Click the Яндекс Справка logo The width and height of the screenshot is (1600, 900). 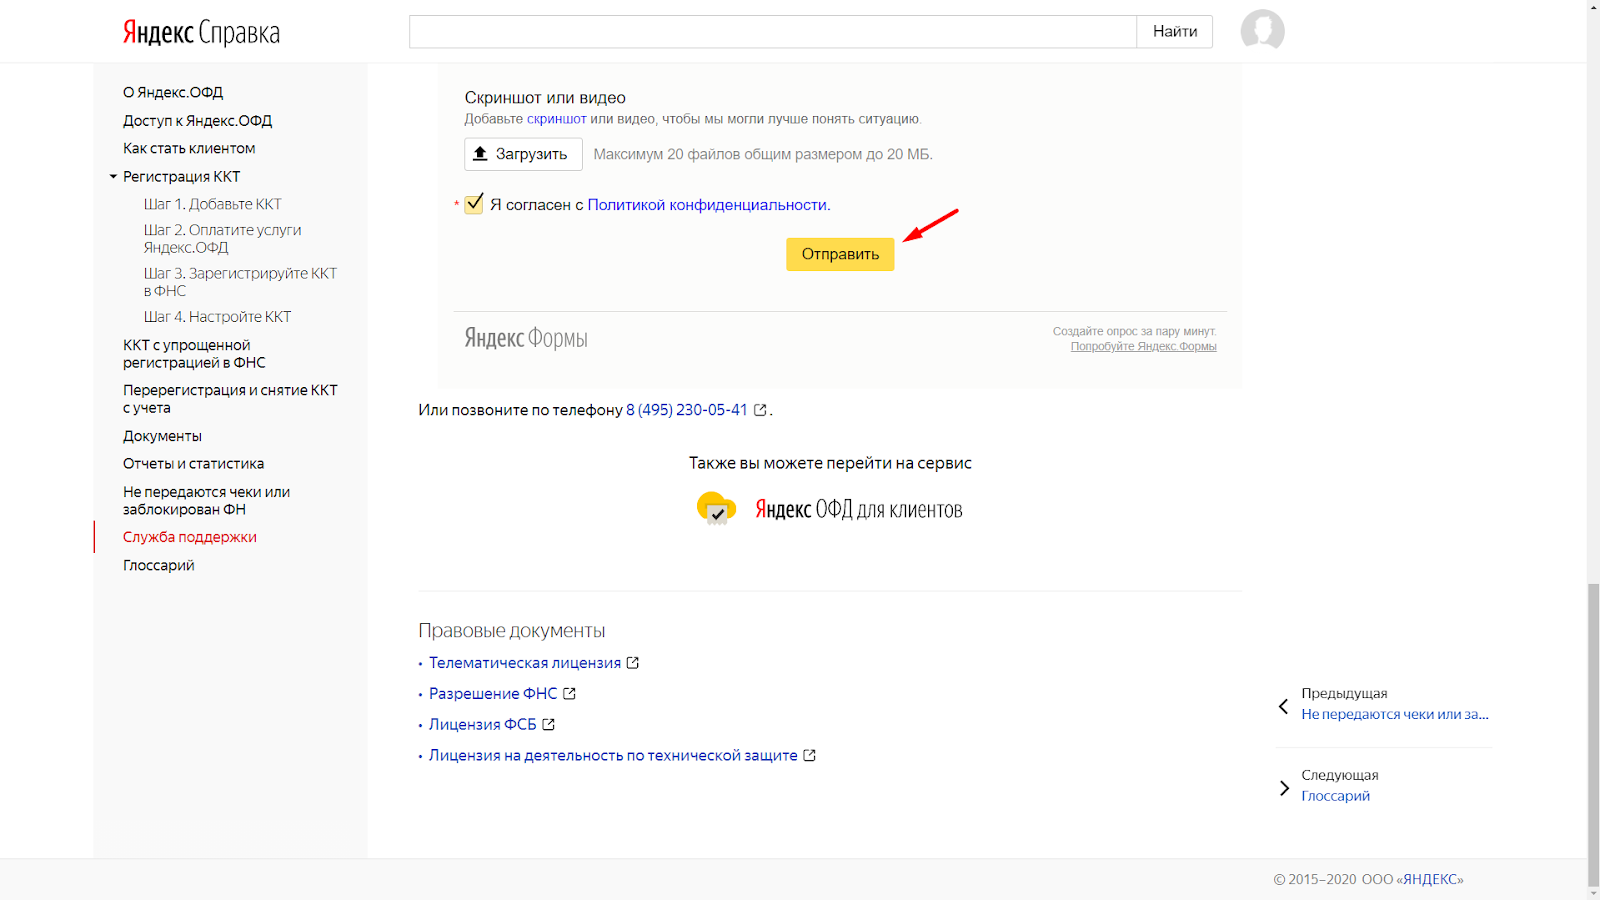pos(201,33)
